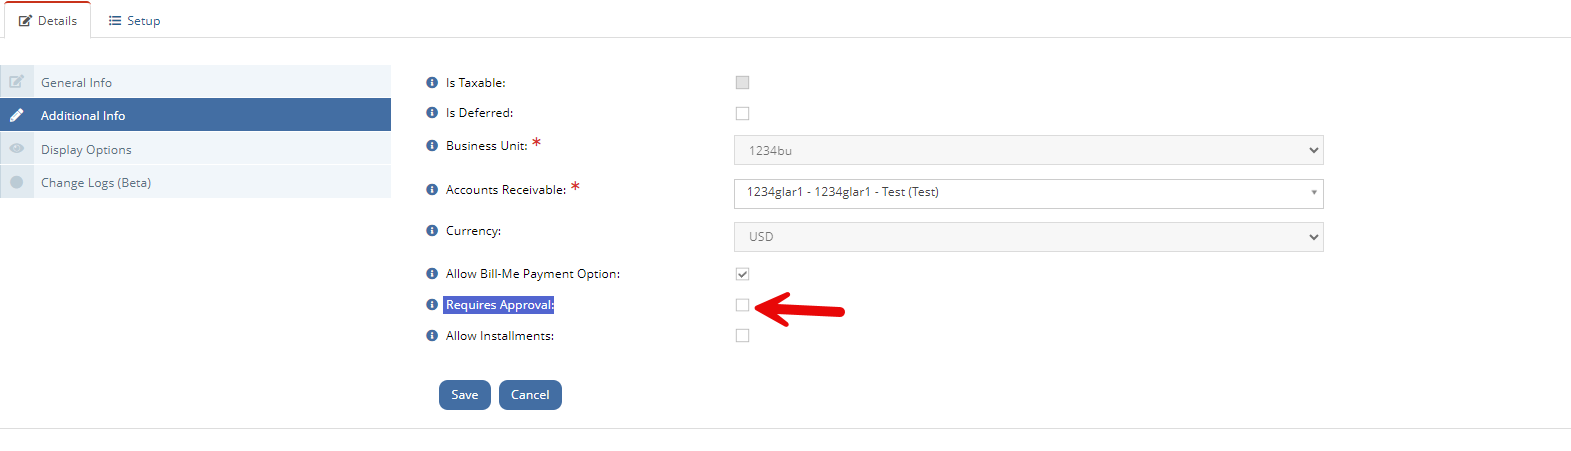Click the info icon beside Requires Approval
This screenshot has height=451, width=1571.
click(432, 305)
